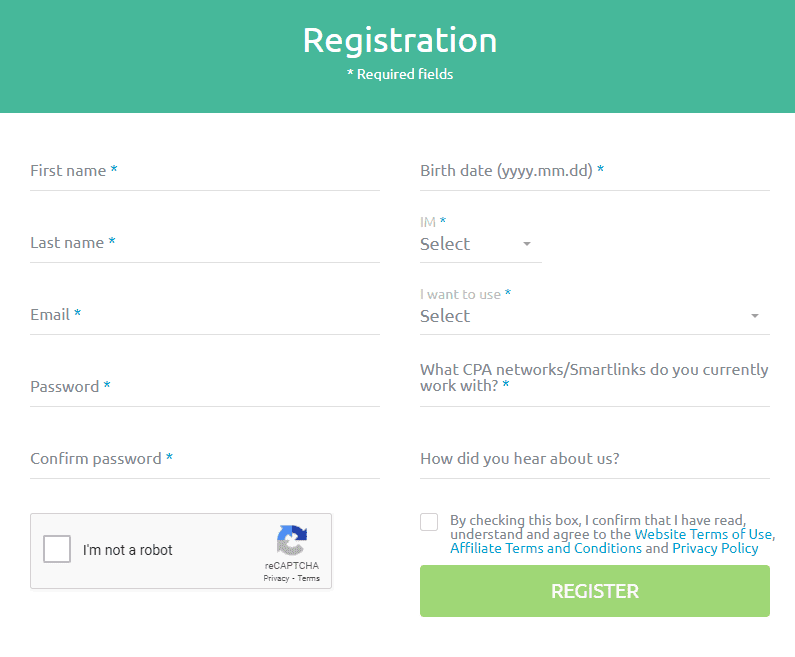
Task: Expand the I want to use dropdown
Action: [x=595, y=316]
